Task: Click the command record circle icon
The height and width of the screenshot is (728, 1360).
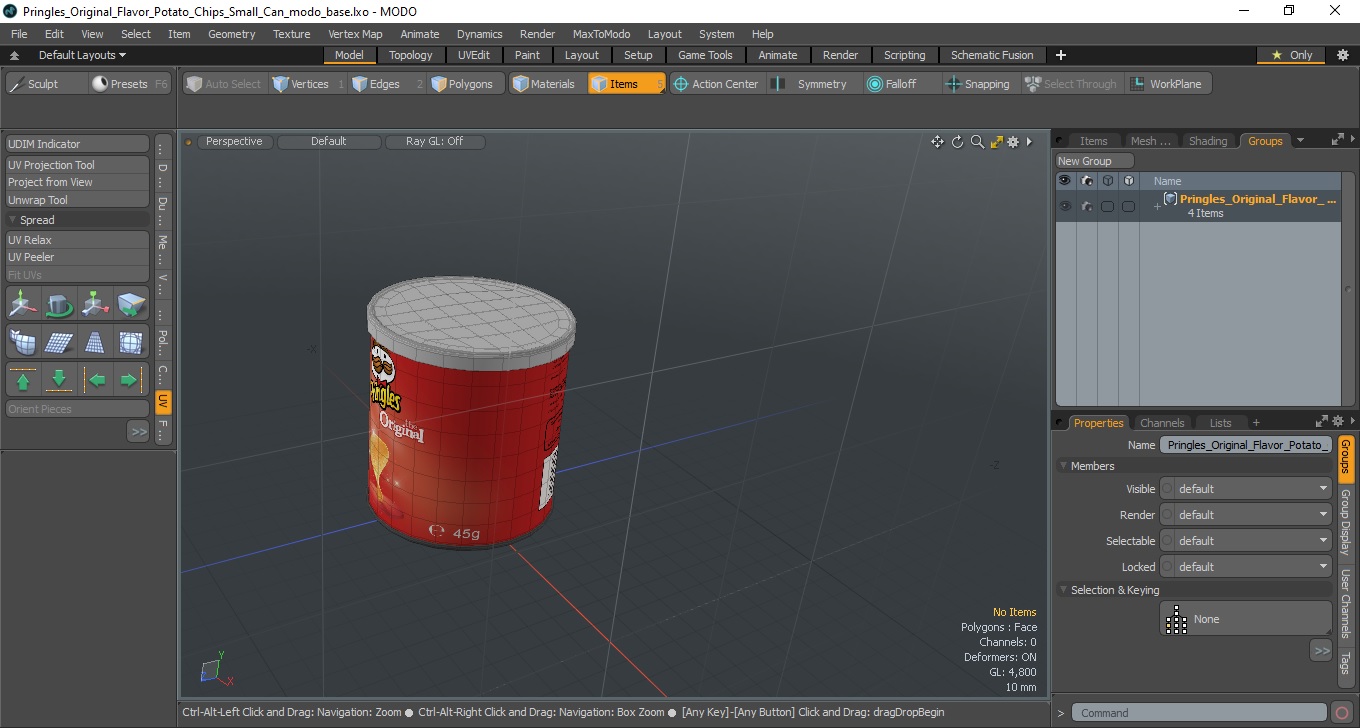Action: pyautogui.click(x=1343, y=713)
